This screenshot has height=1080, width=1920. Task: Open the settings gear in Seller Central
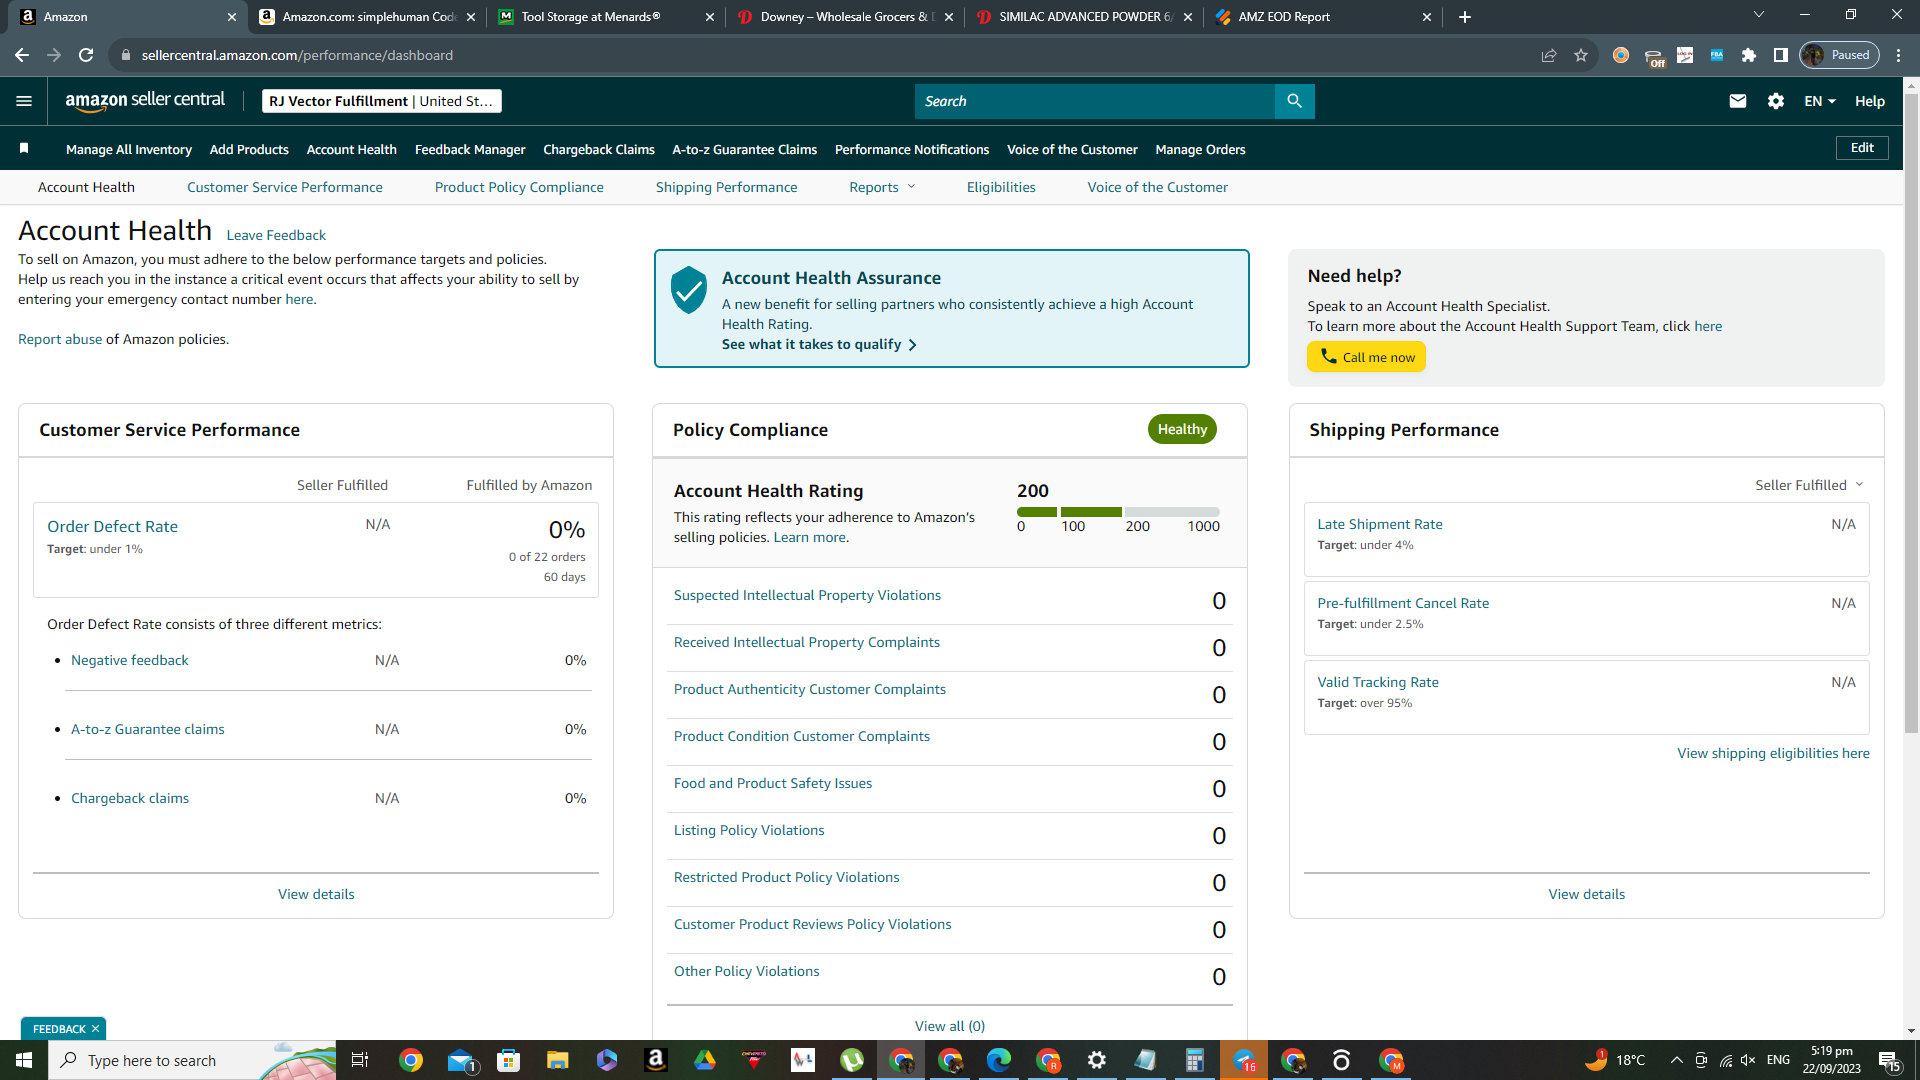[1776, 101]
